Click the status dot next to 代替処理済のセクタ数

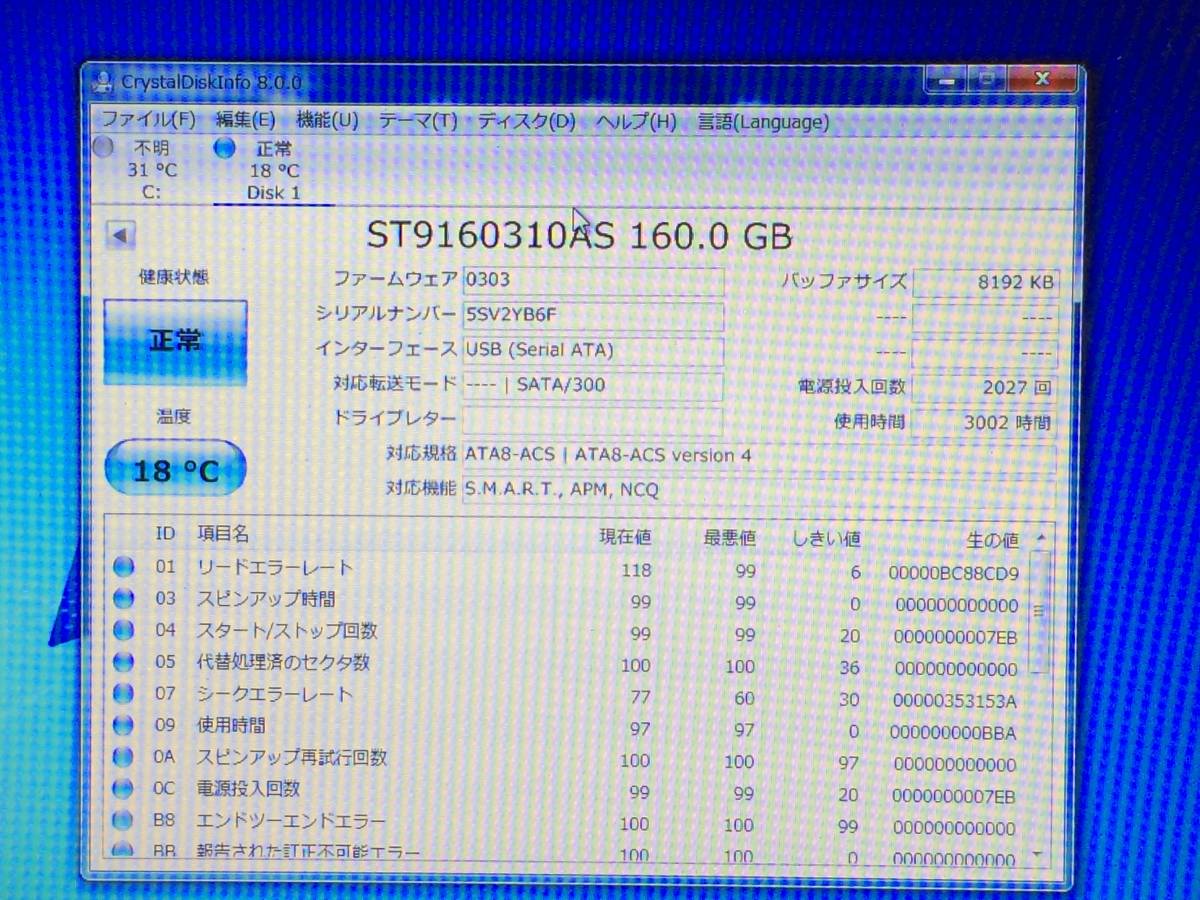(123, 662)
